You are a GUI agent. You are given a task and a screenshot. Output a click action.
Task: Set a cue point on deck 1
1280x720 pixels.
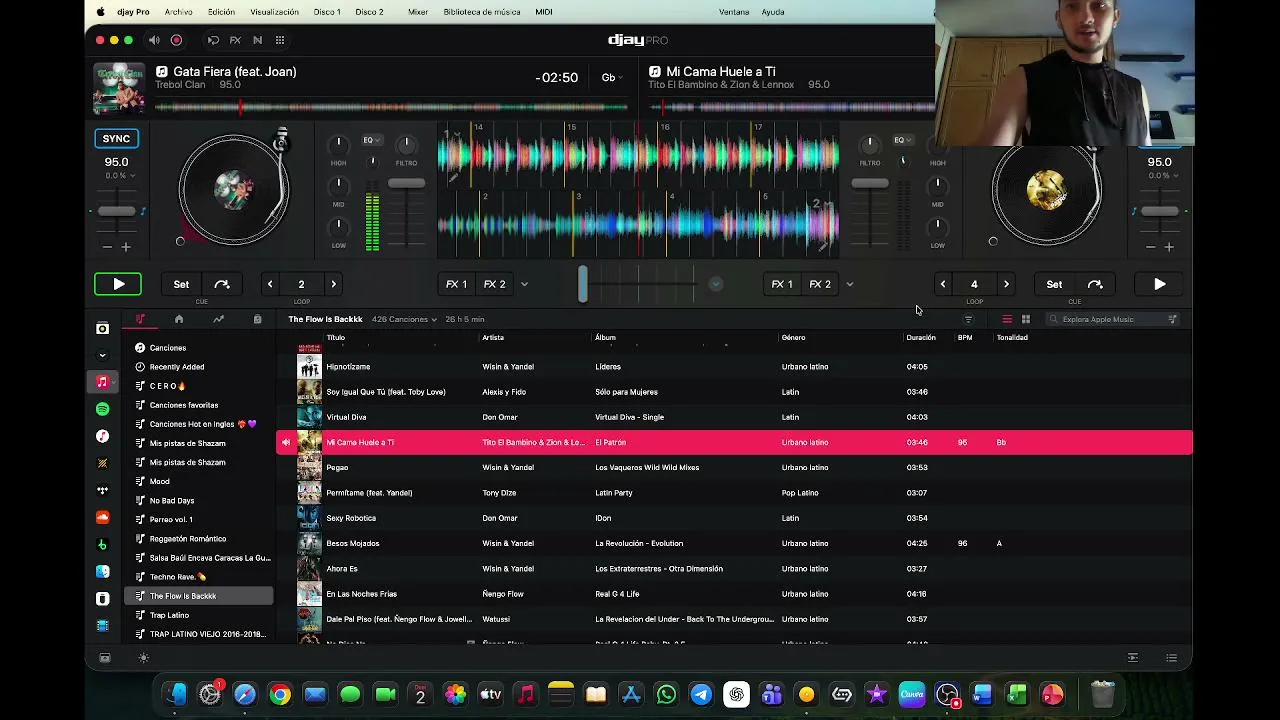(181, 284)
